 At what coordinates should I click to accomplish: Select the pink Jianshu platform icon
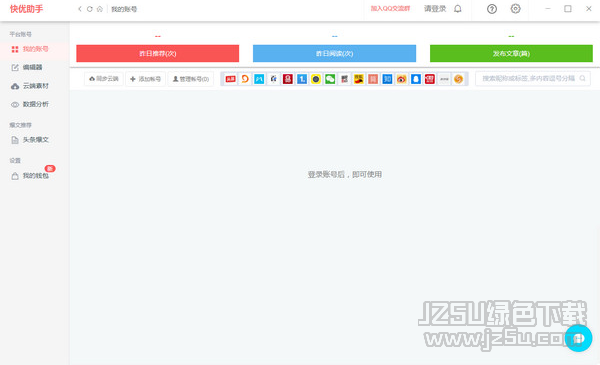pos(373,79)
